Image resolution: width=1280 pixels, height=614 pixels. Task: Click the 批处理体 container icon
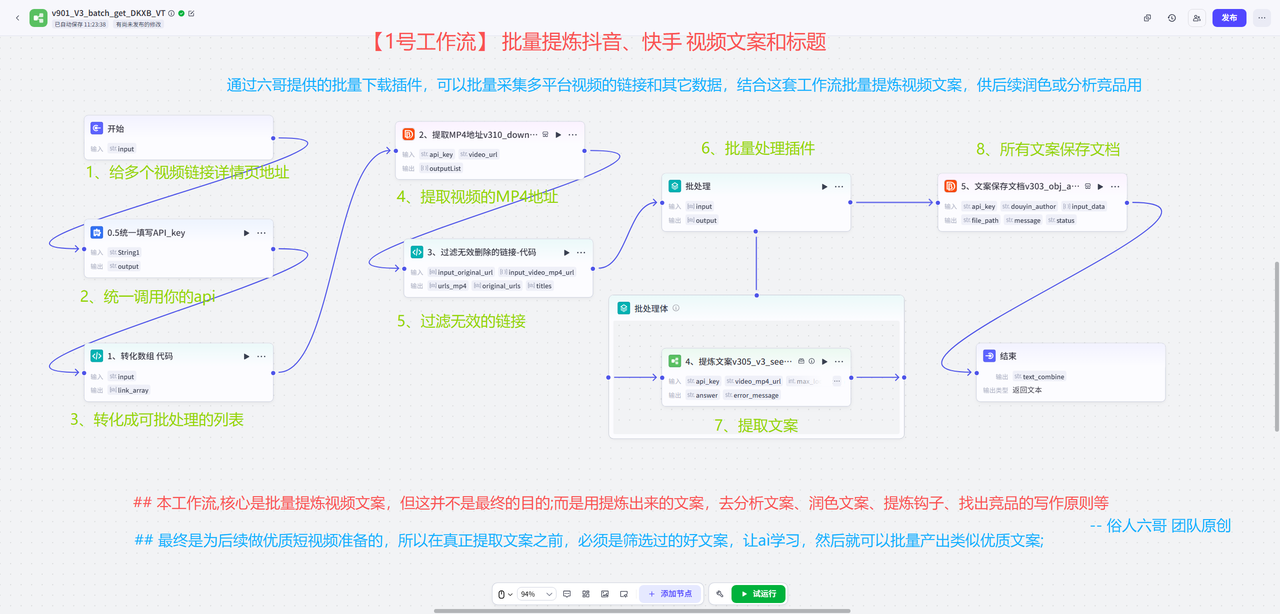[623, 308]
